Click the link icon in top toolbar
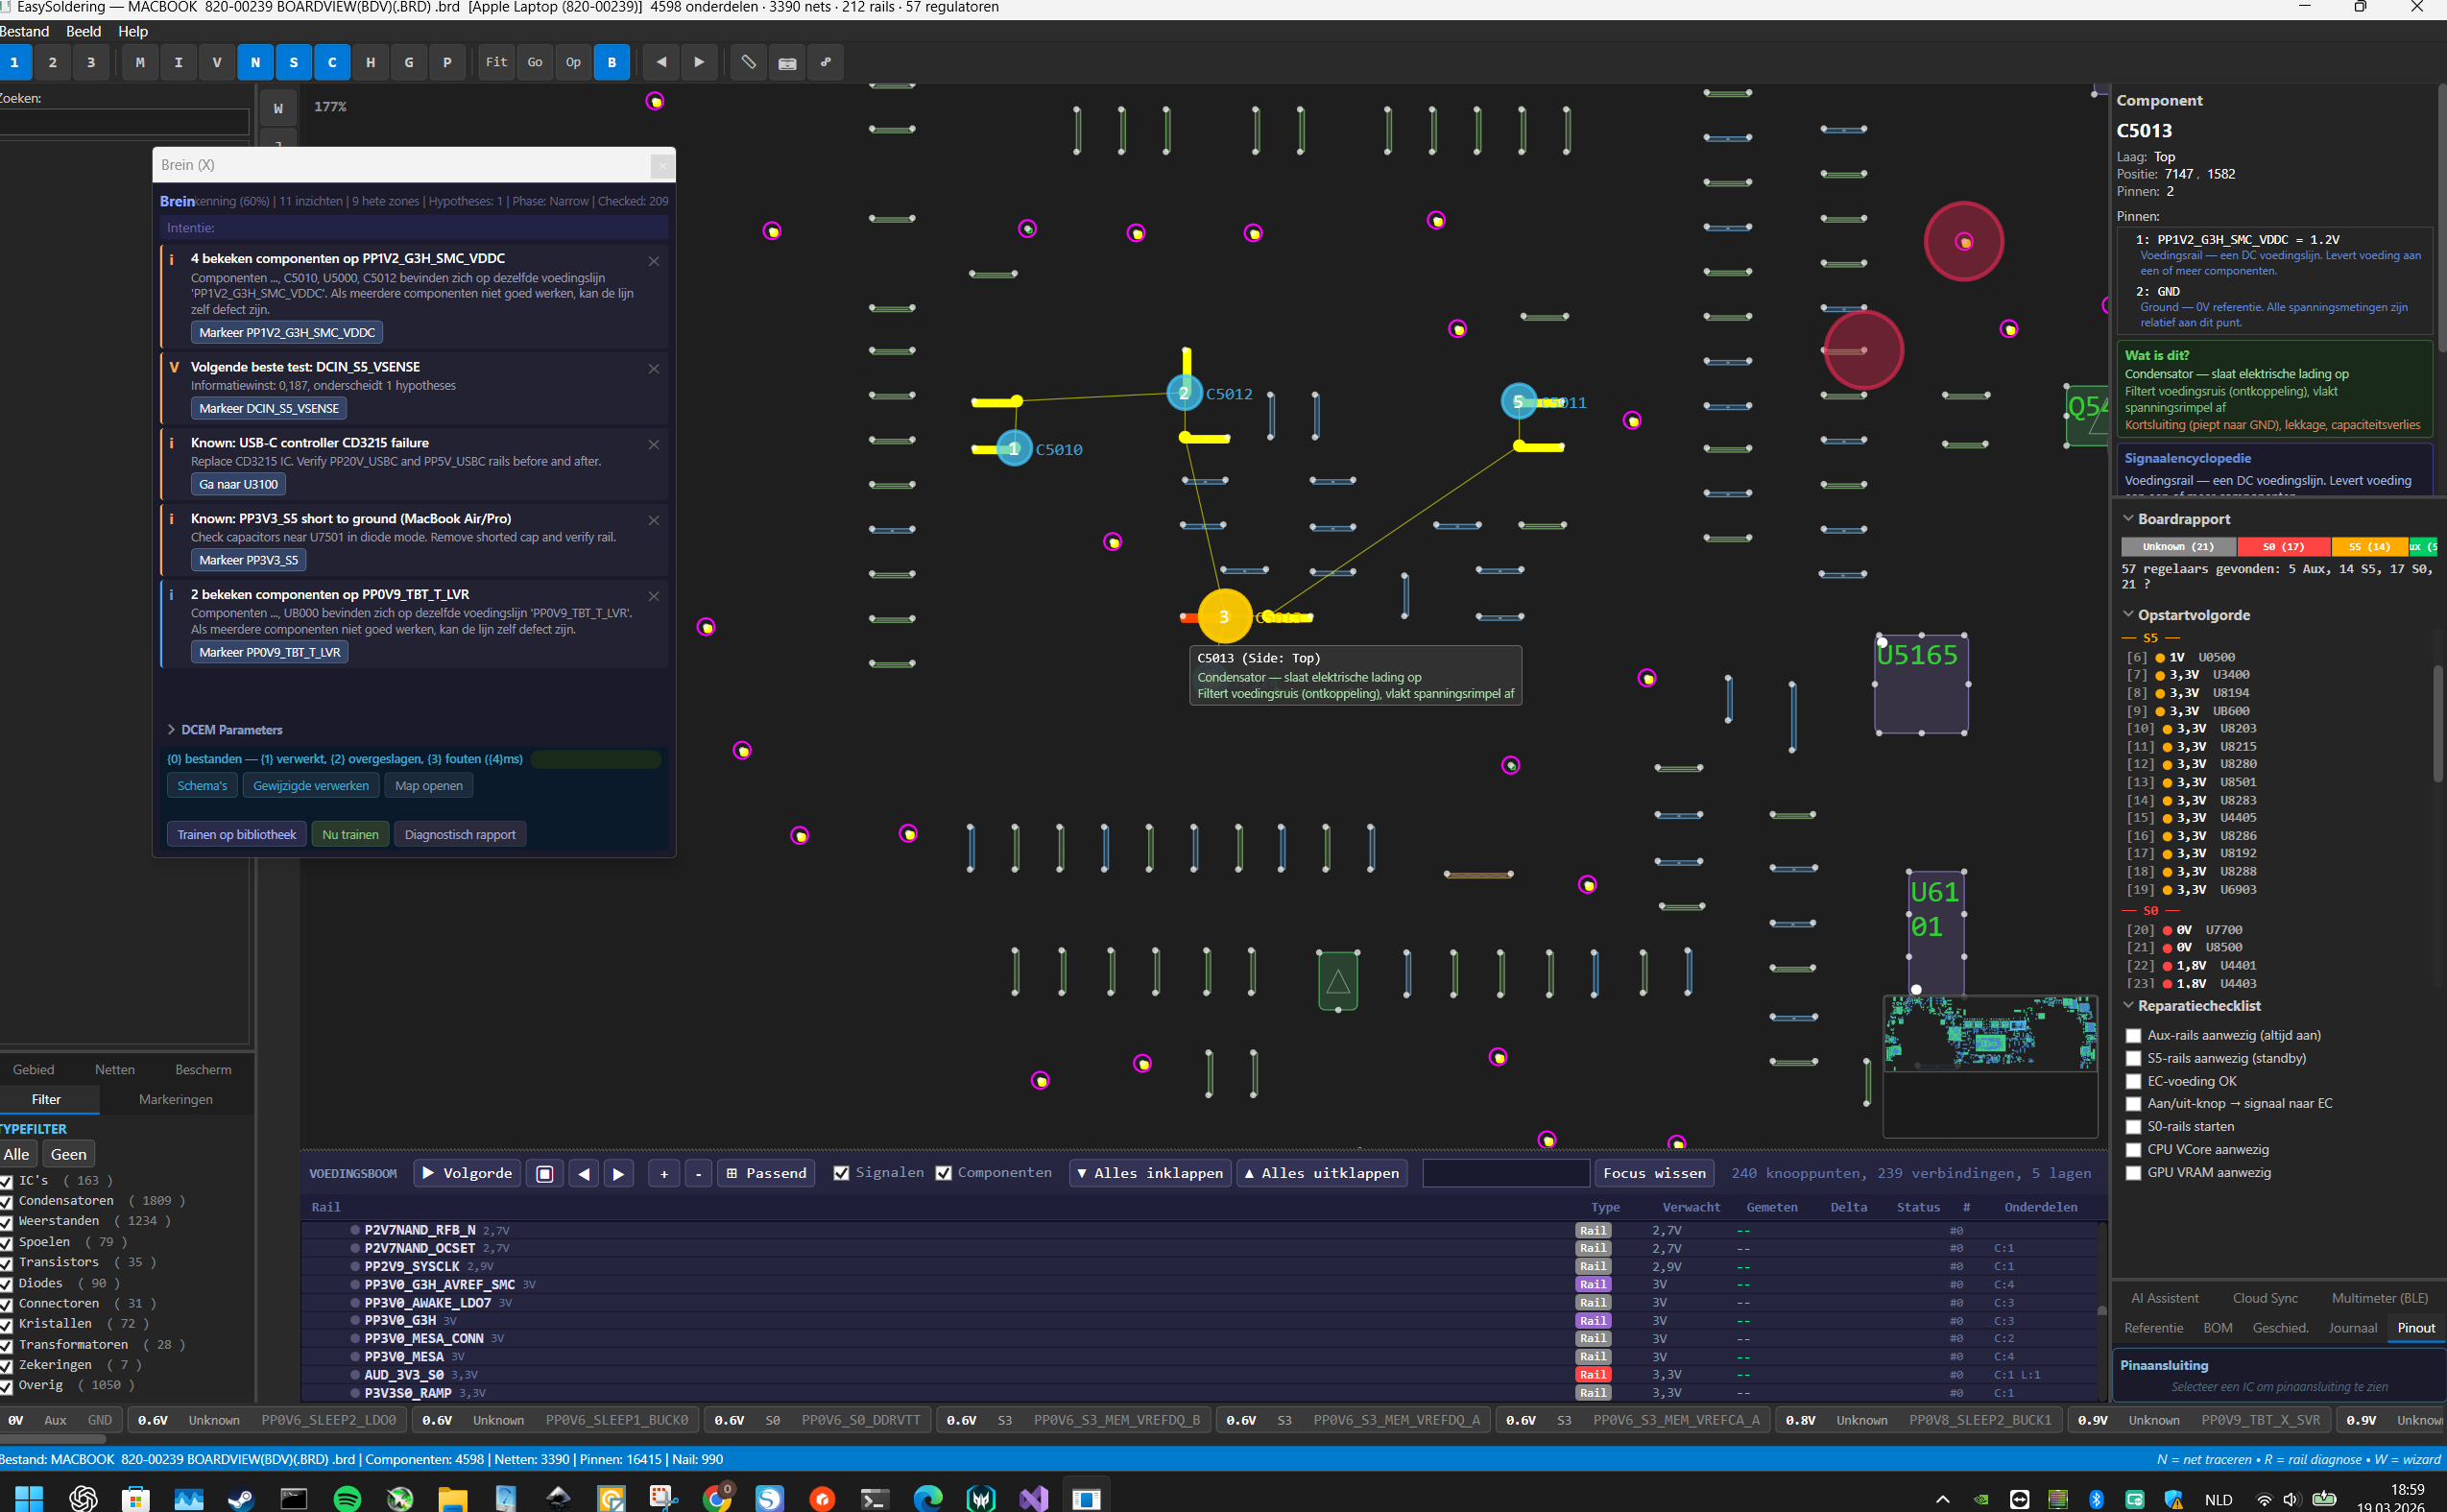Viewport: 2447px width, 1512px height. 825,62
